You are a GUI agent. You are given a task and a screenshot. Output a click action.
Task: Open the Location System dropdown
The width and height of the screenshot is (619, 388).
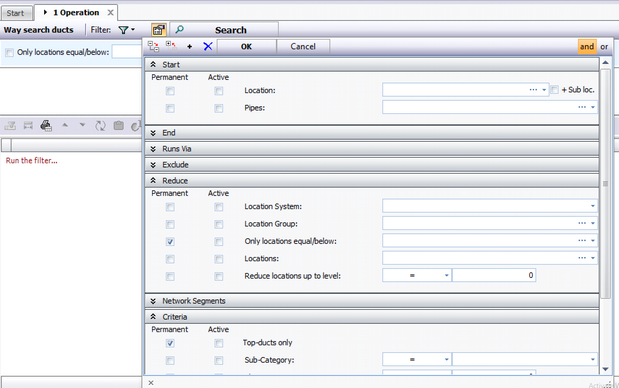[x=593, y=206]
